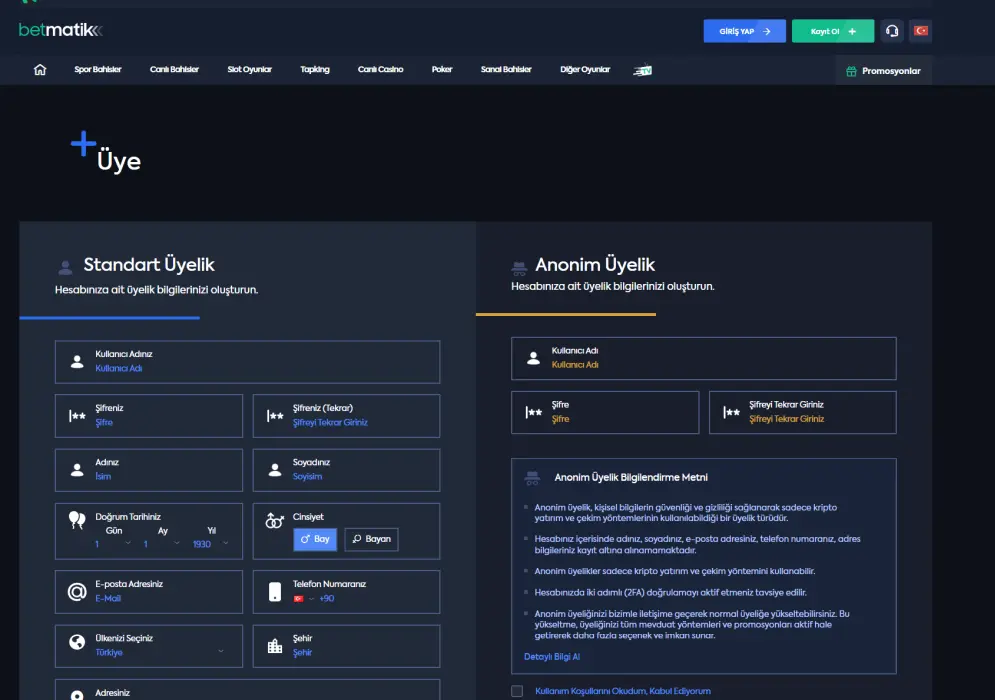Select Bay gender option
This screenshot has height=700, width=995.
(x=315, y=539)
